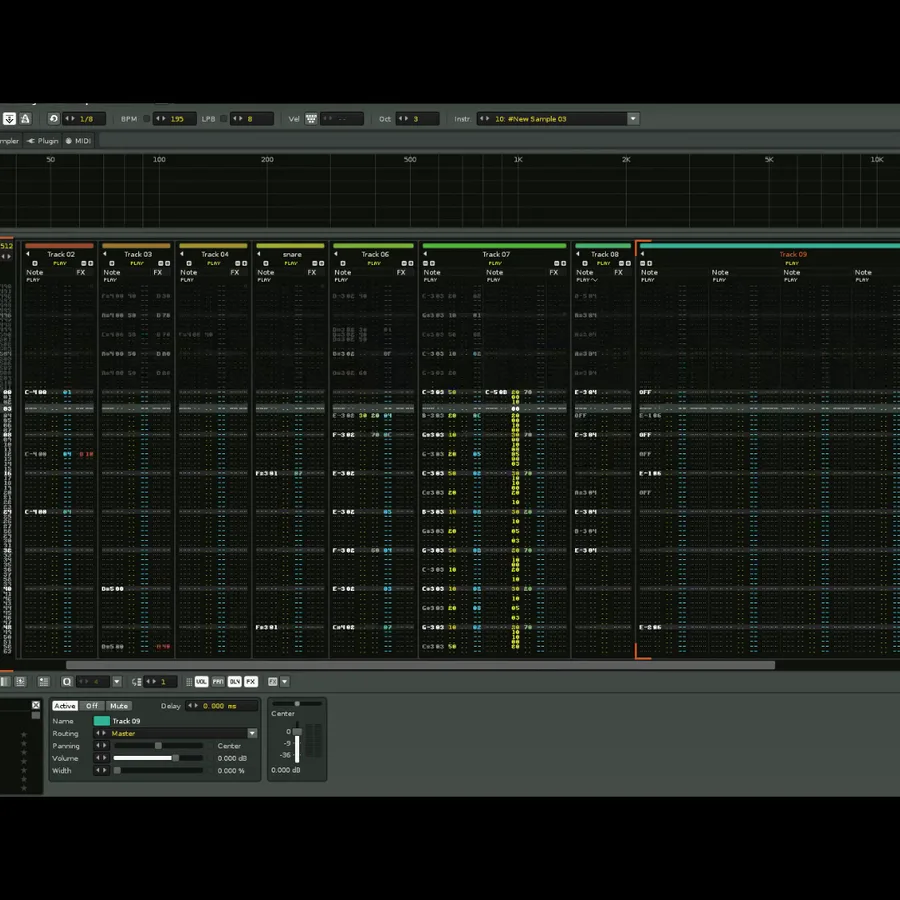Collapse Track 04 with its left arrow

181,254
